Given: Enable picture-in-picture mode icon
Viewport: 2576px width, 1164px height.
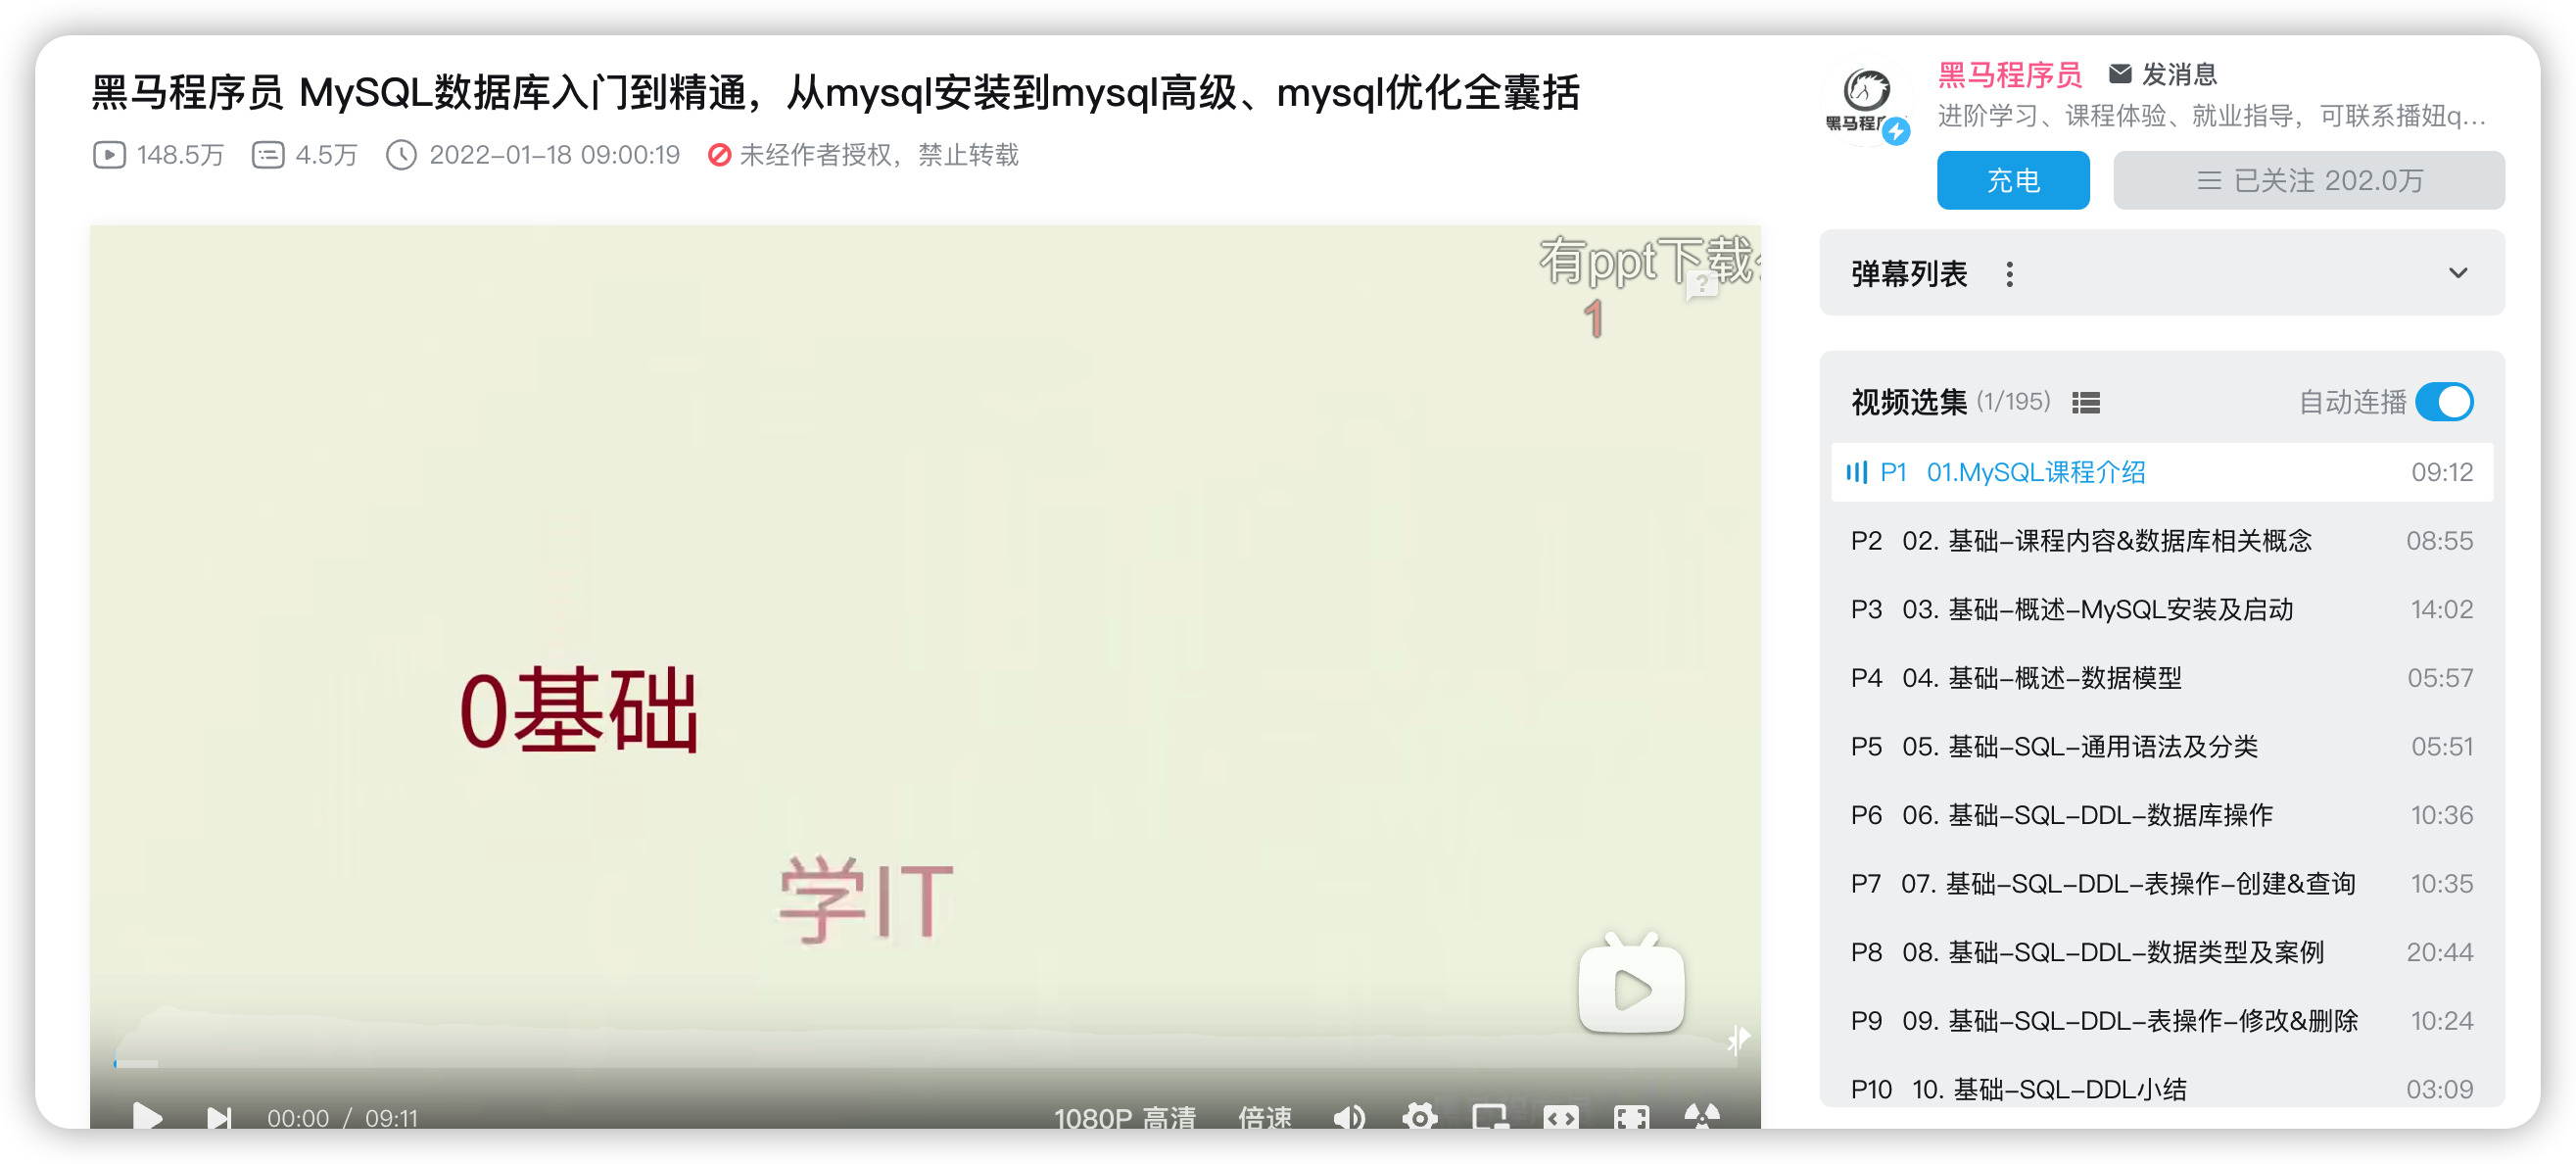Looking at the screenshot, I should point(1490,1117).
